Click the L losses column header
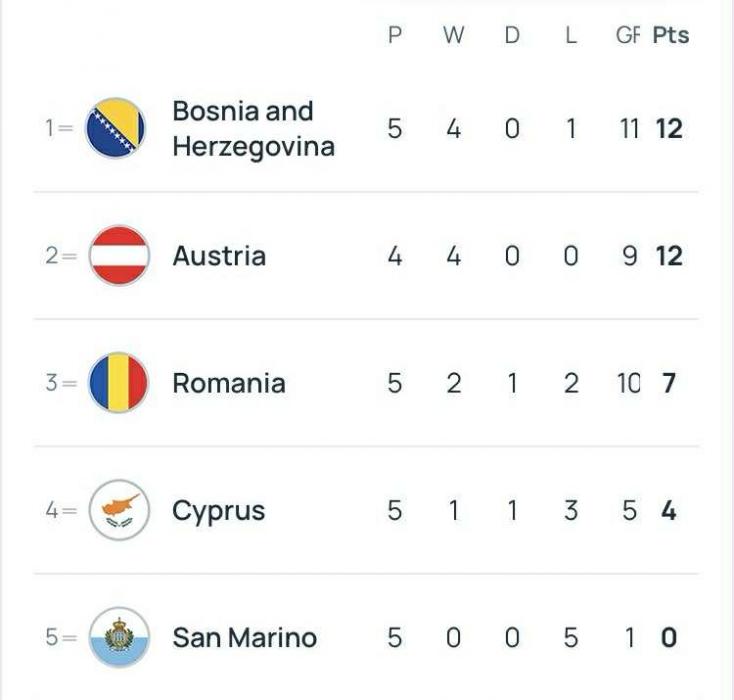 coord(571,35)
